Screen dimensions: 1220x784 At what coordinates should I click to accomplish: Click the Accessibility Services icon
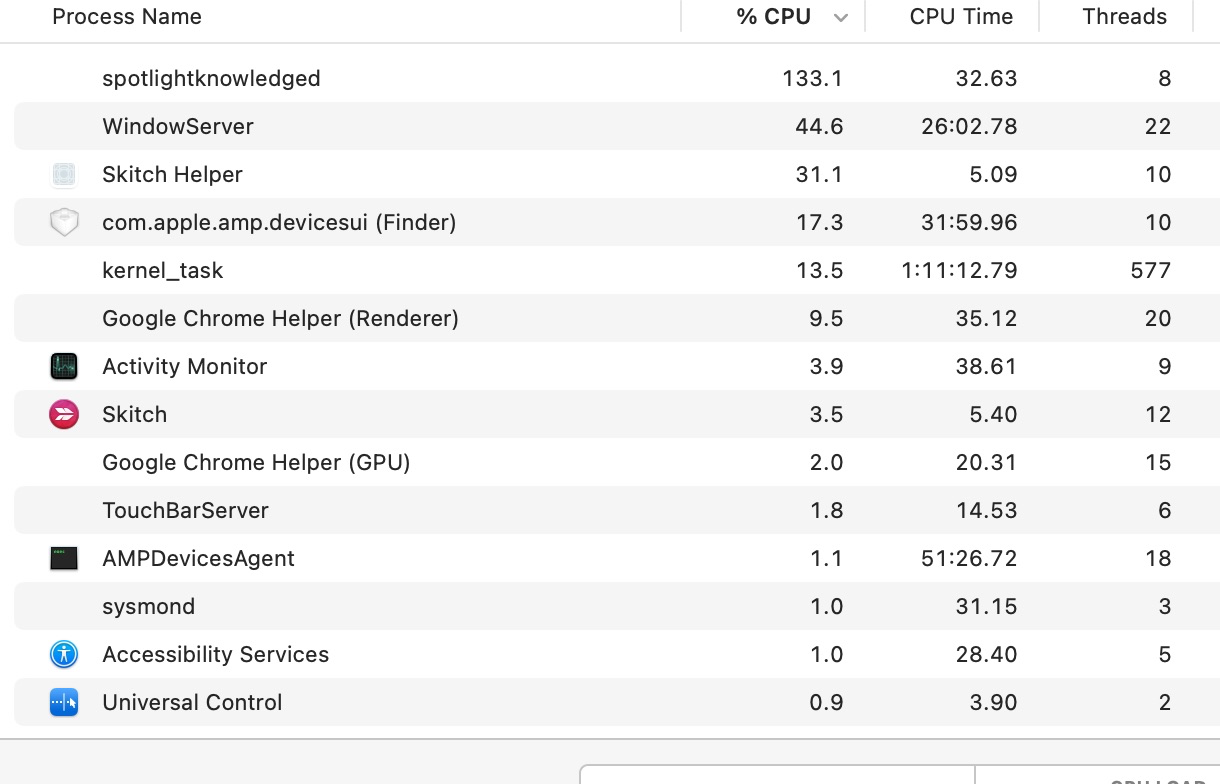(64, 654)
